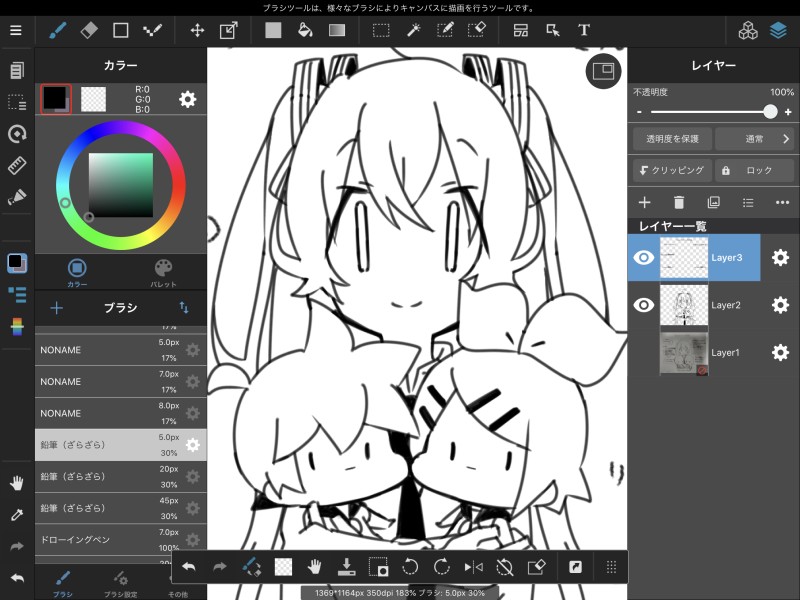
Task: Select the selection eraser tool
Action: (477, 31)
